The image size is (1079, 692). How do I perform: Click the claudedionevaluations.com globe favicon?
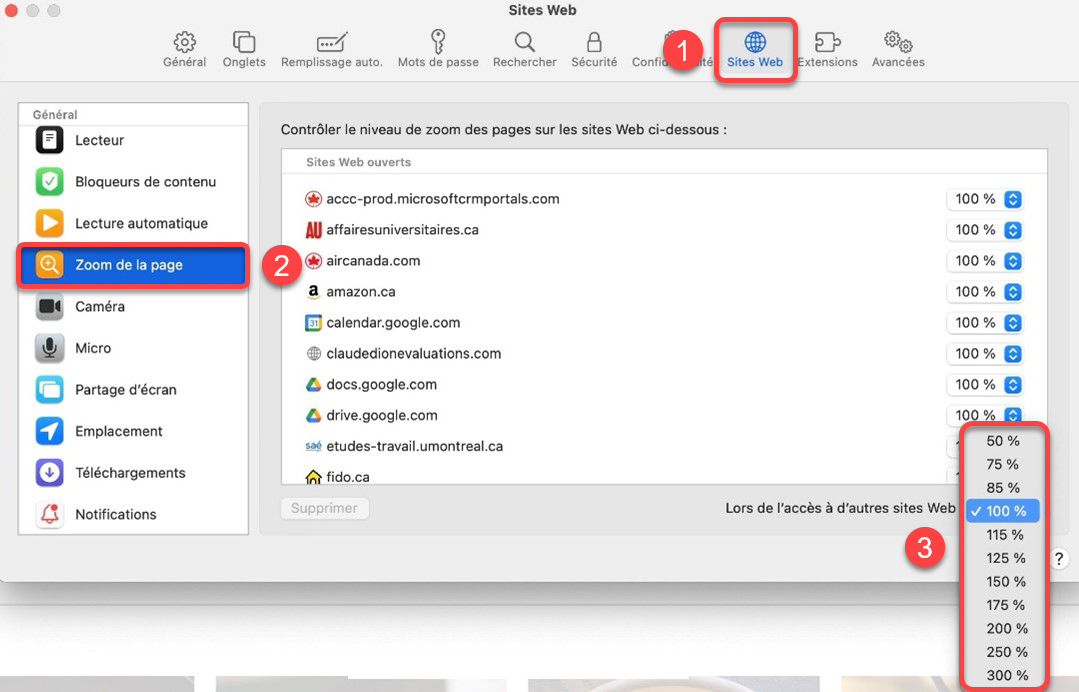pyautogui.click(x=313, y=354)
